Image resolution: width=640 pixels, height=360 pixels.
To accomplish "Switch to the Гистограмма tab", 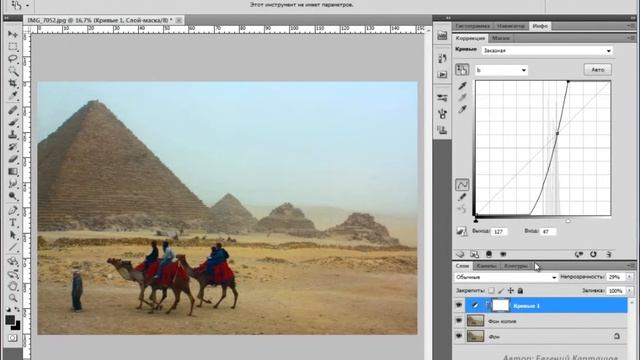I will point(472,26).
